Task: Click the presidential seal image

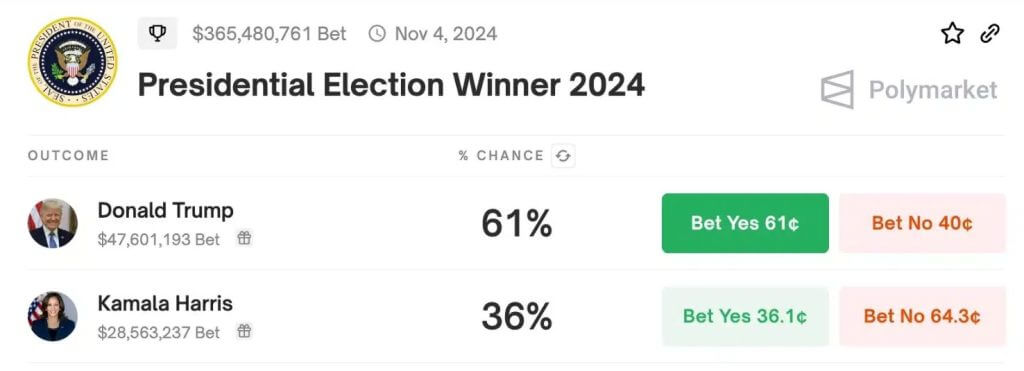Action: [x=72, y=62]
